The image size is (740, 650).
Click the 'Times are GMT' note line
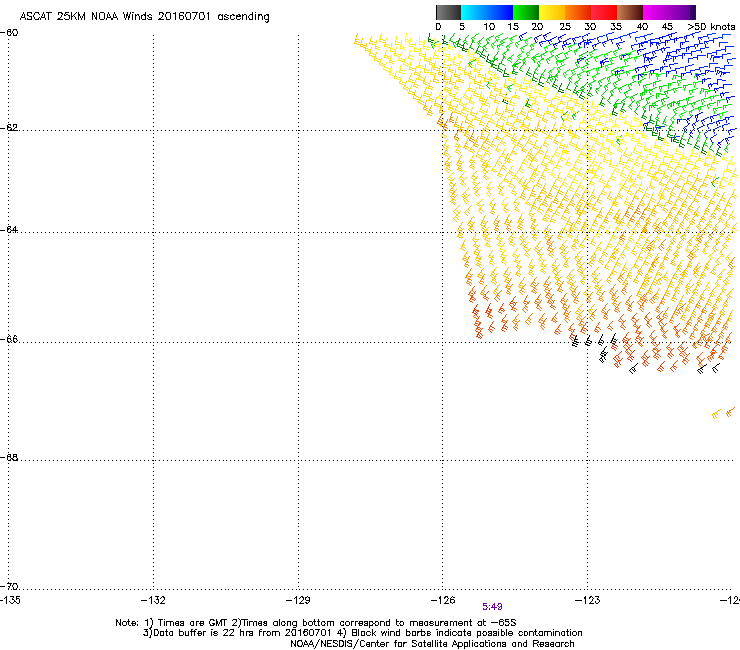(x=316, y=623)
